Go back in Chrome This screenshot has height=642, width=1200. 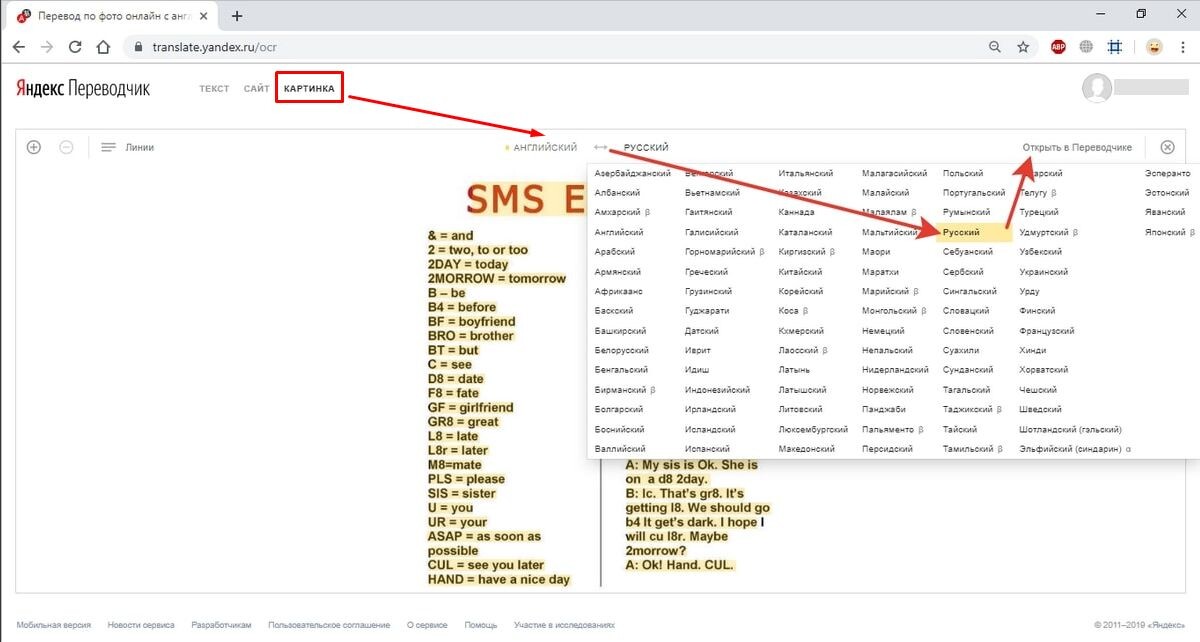19,47
